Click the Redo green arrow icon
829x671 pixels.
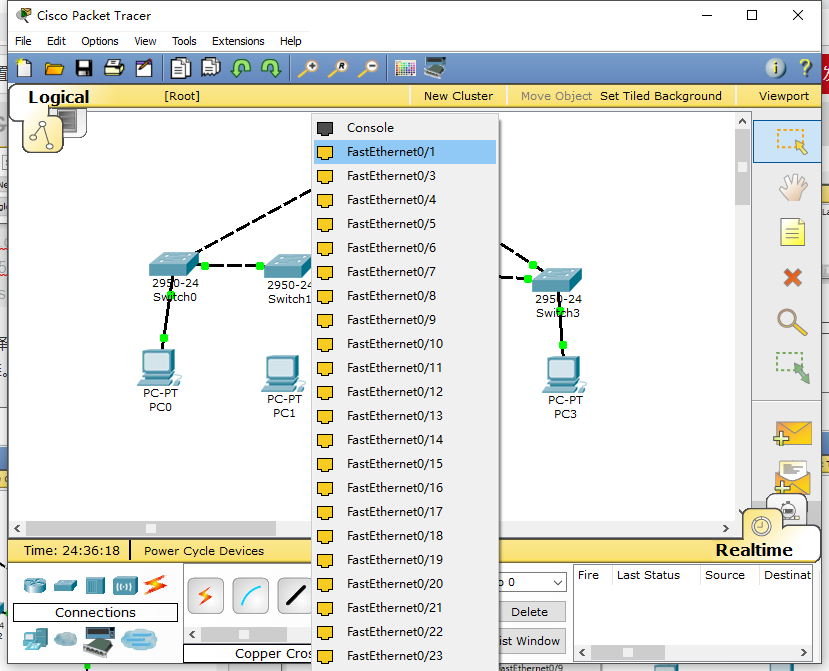pos(271,68)
